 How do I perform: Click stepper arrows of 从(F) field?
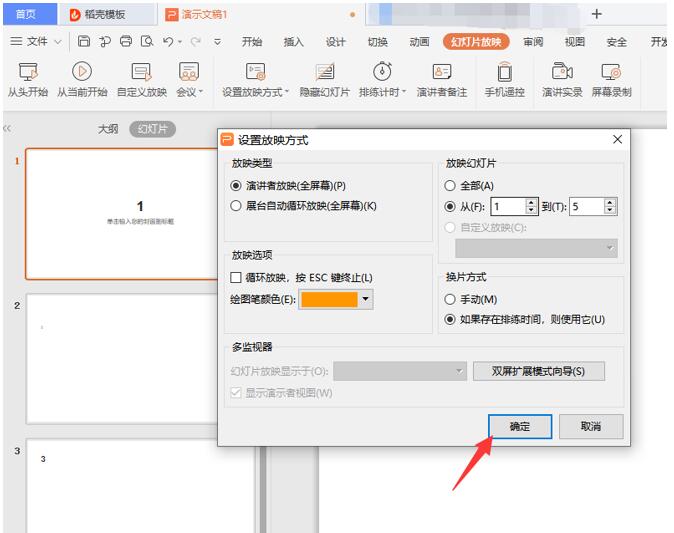pyautogui.click(x=531, y=206)
